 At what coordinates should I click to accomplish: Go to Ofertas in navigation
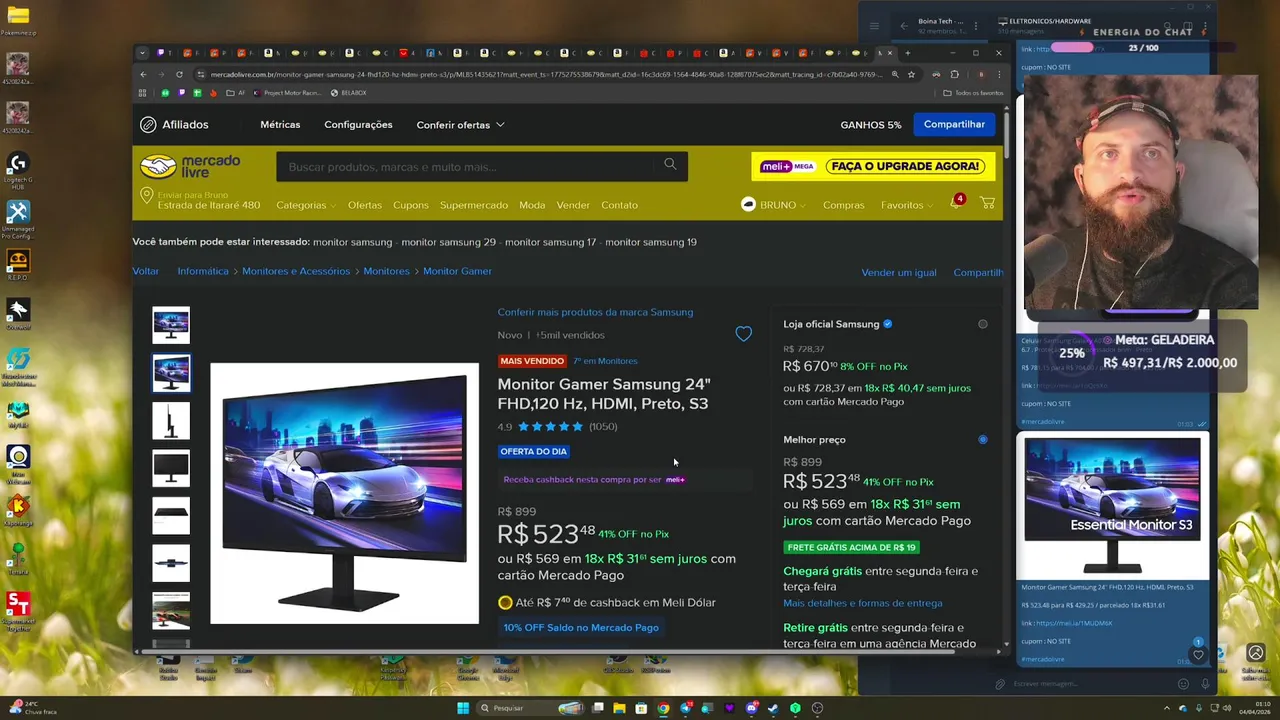(365, 205)
